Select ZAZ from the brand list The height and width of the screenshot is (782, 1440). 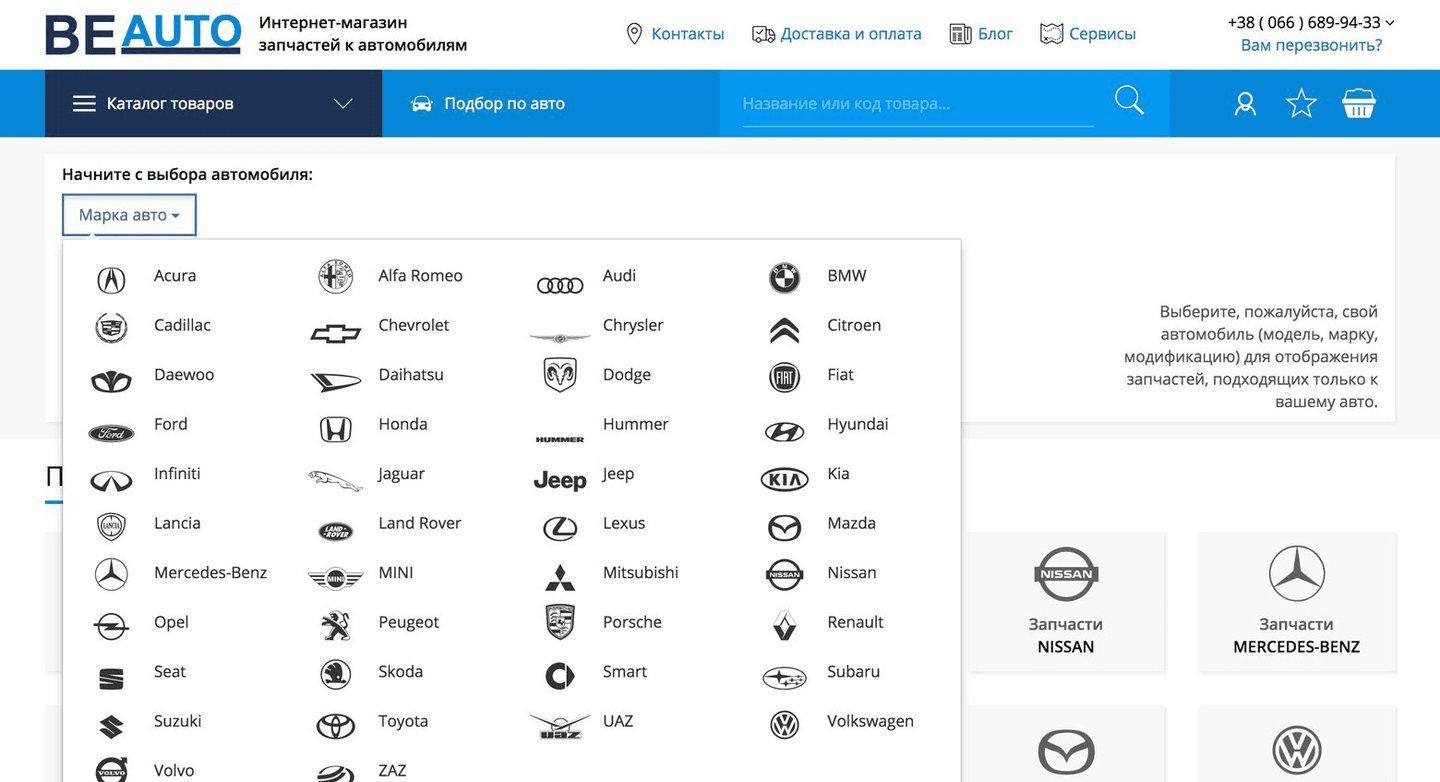pyautogui.click(x=392, y=771)
